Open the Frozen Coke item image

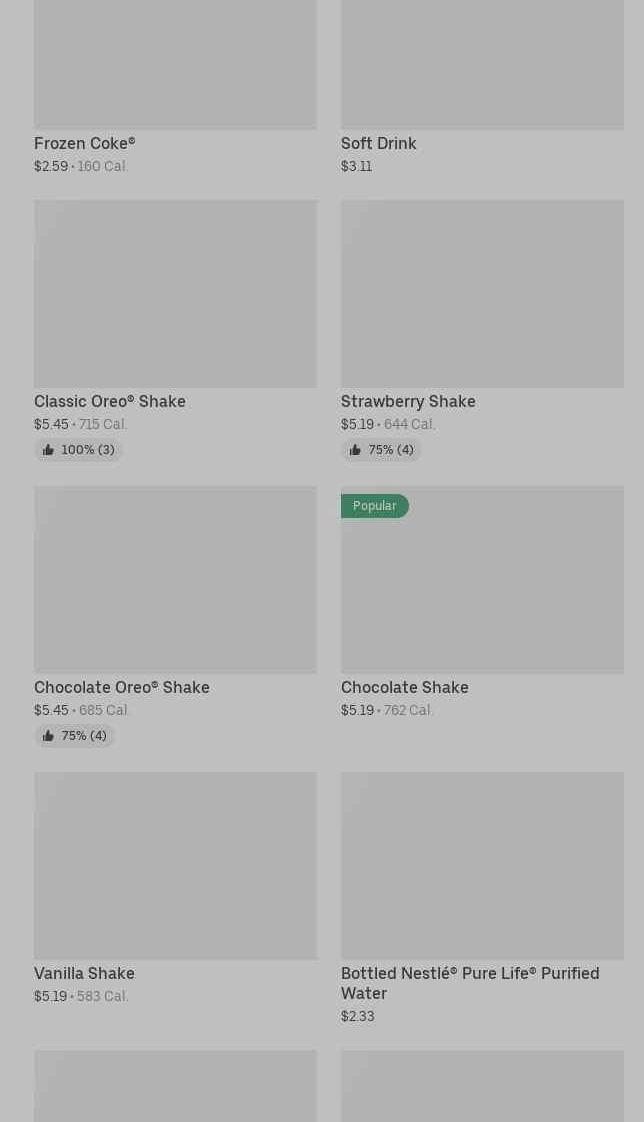175,65
